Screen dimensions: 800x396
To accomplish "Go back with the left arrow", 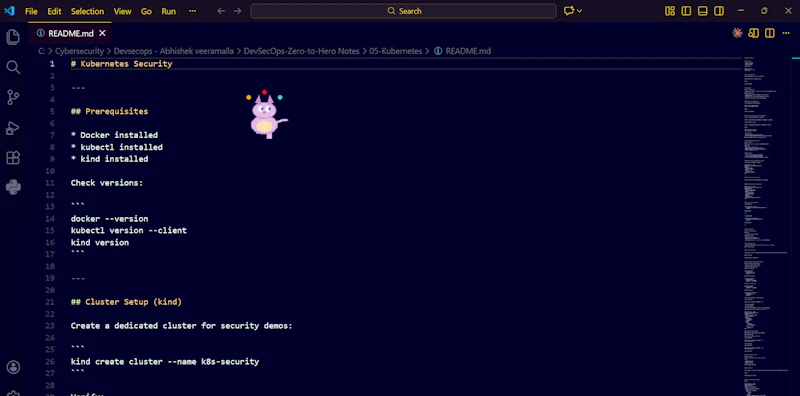I will coord(221,11).
